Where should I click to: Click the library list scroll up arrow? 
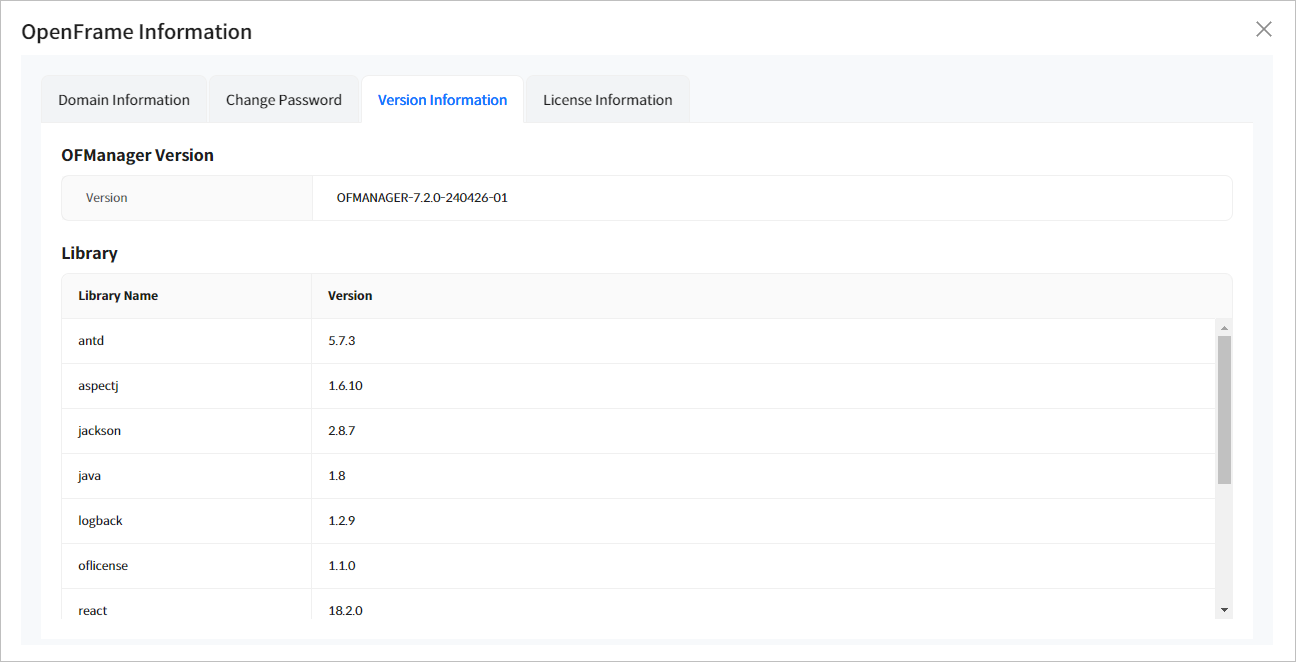pos(1224,328)
